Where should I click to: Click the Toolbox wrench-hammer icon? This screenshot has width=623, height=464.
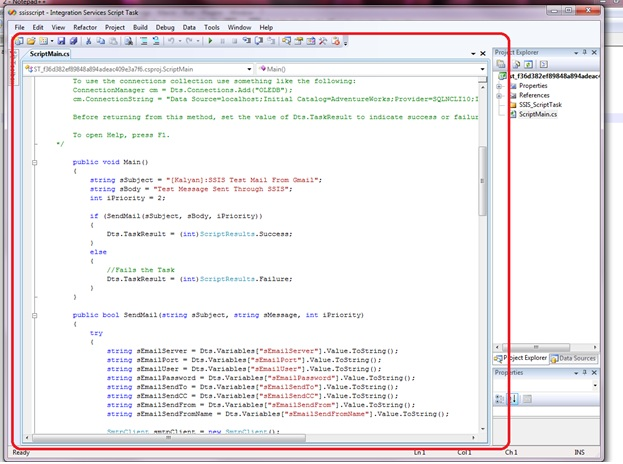(323, 41)
